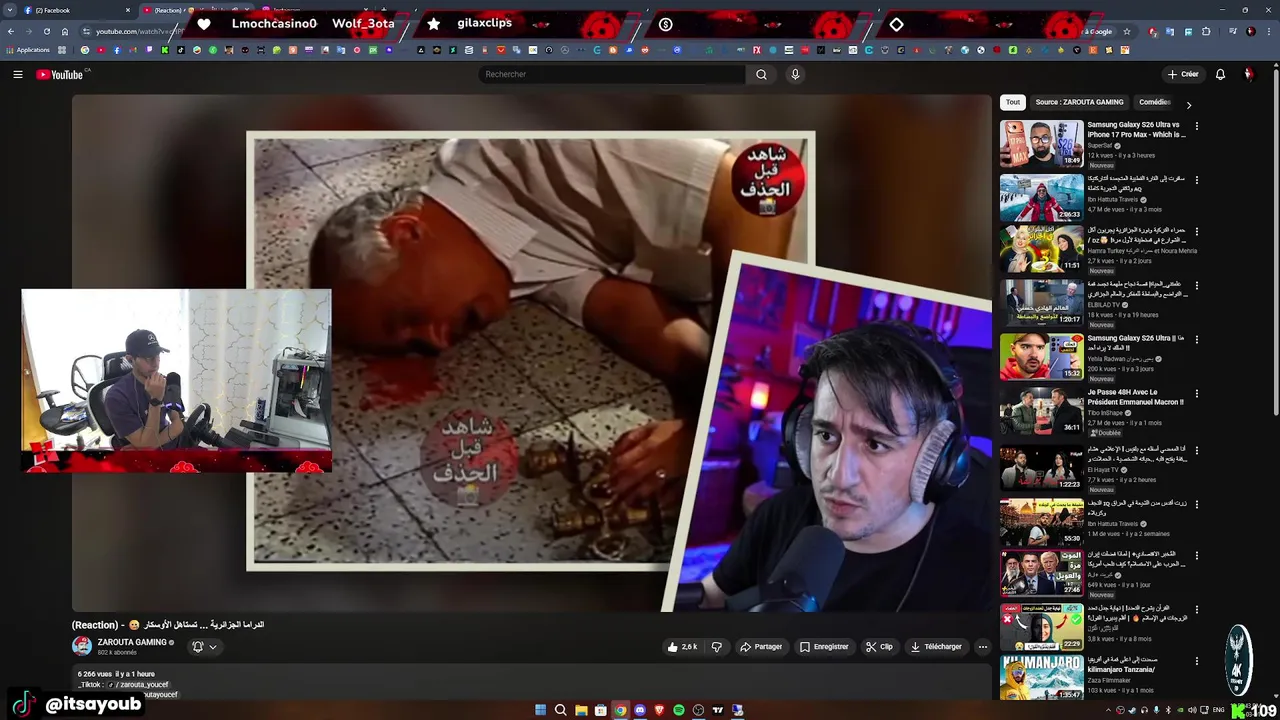Click the search magnifier button

click(x=761, y=74)
